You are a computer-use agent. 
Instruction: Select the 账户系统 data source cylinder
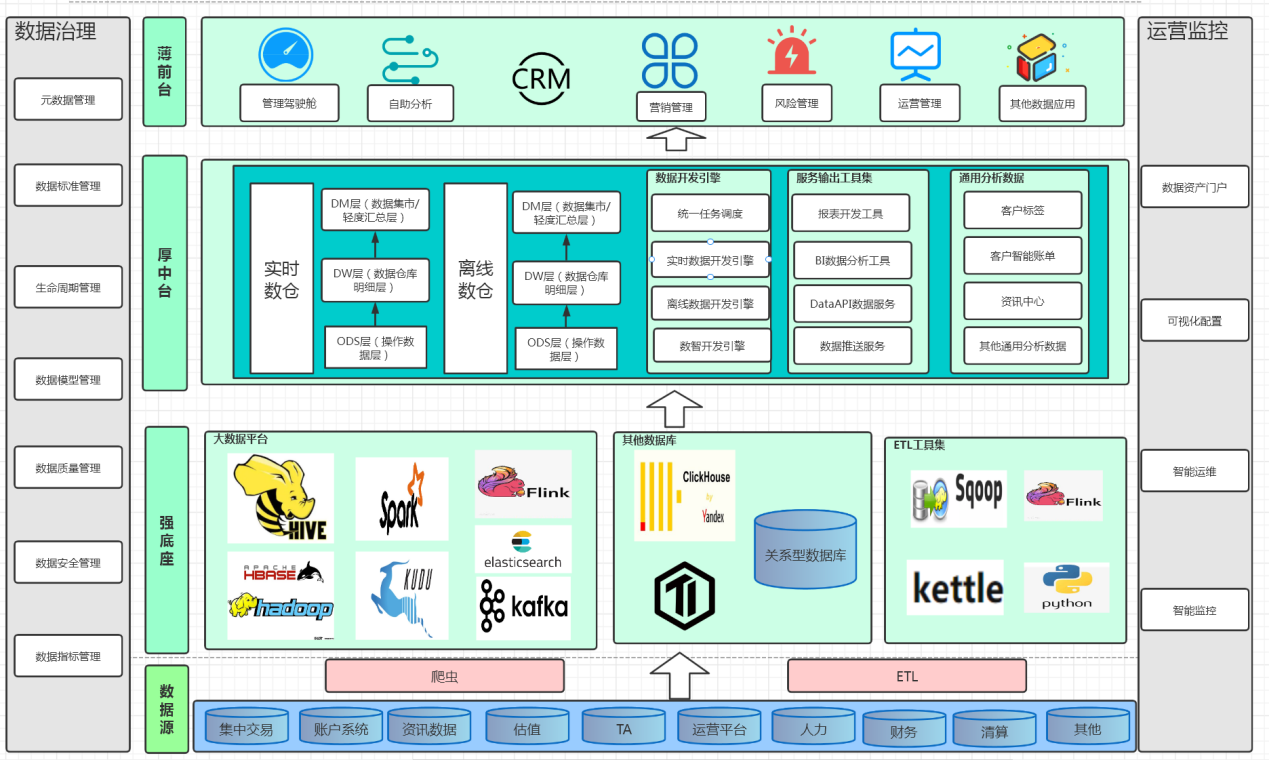[341, 727]
